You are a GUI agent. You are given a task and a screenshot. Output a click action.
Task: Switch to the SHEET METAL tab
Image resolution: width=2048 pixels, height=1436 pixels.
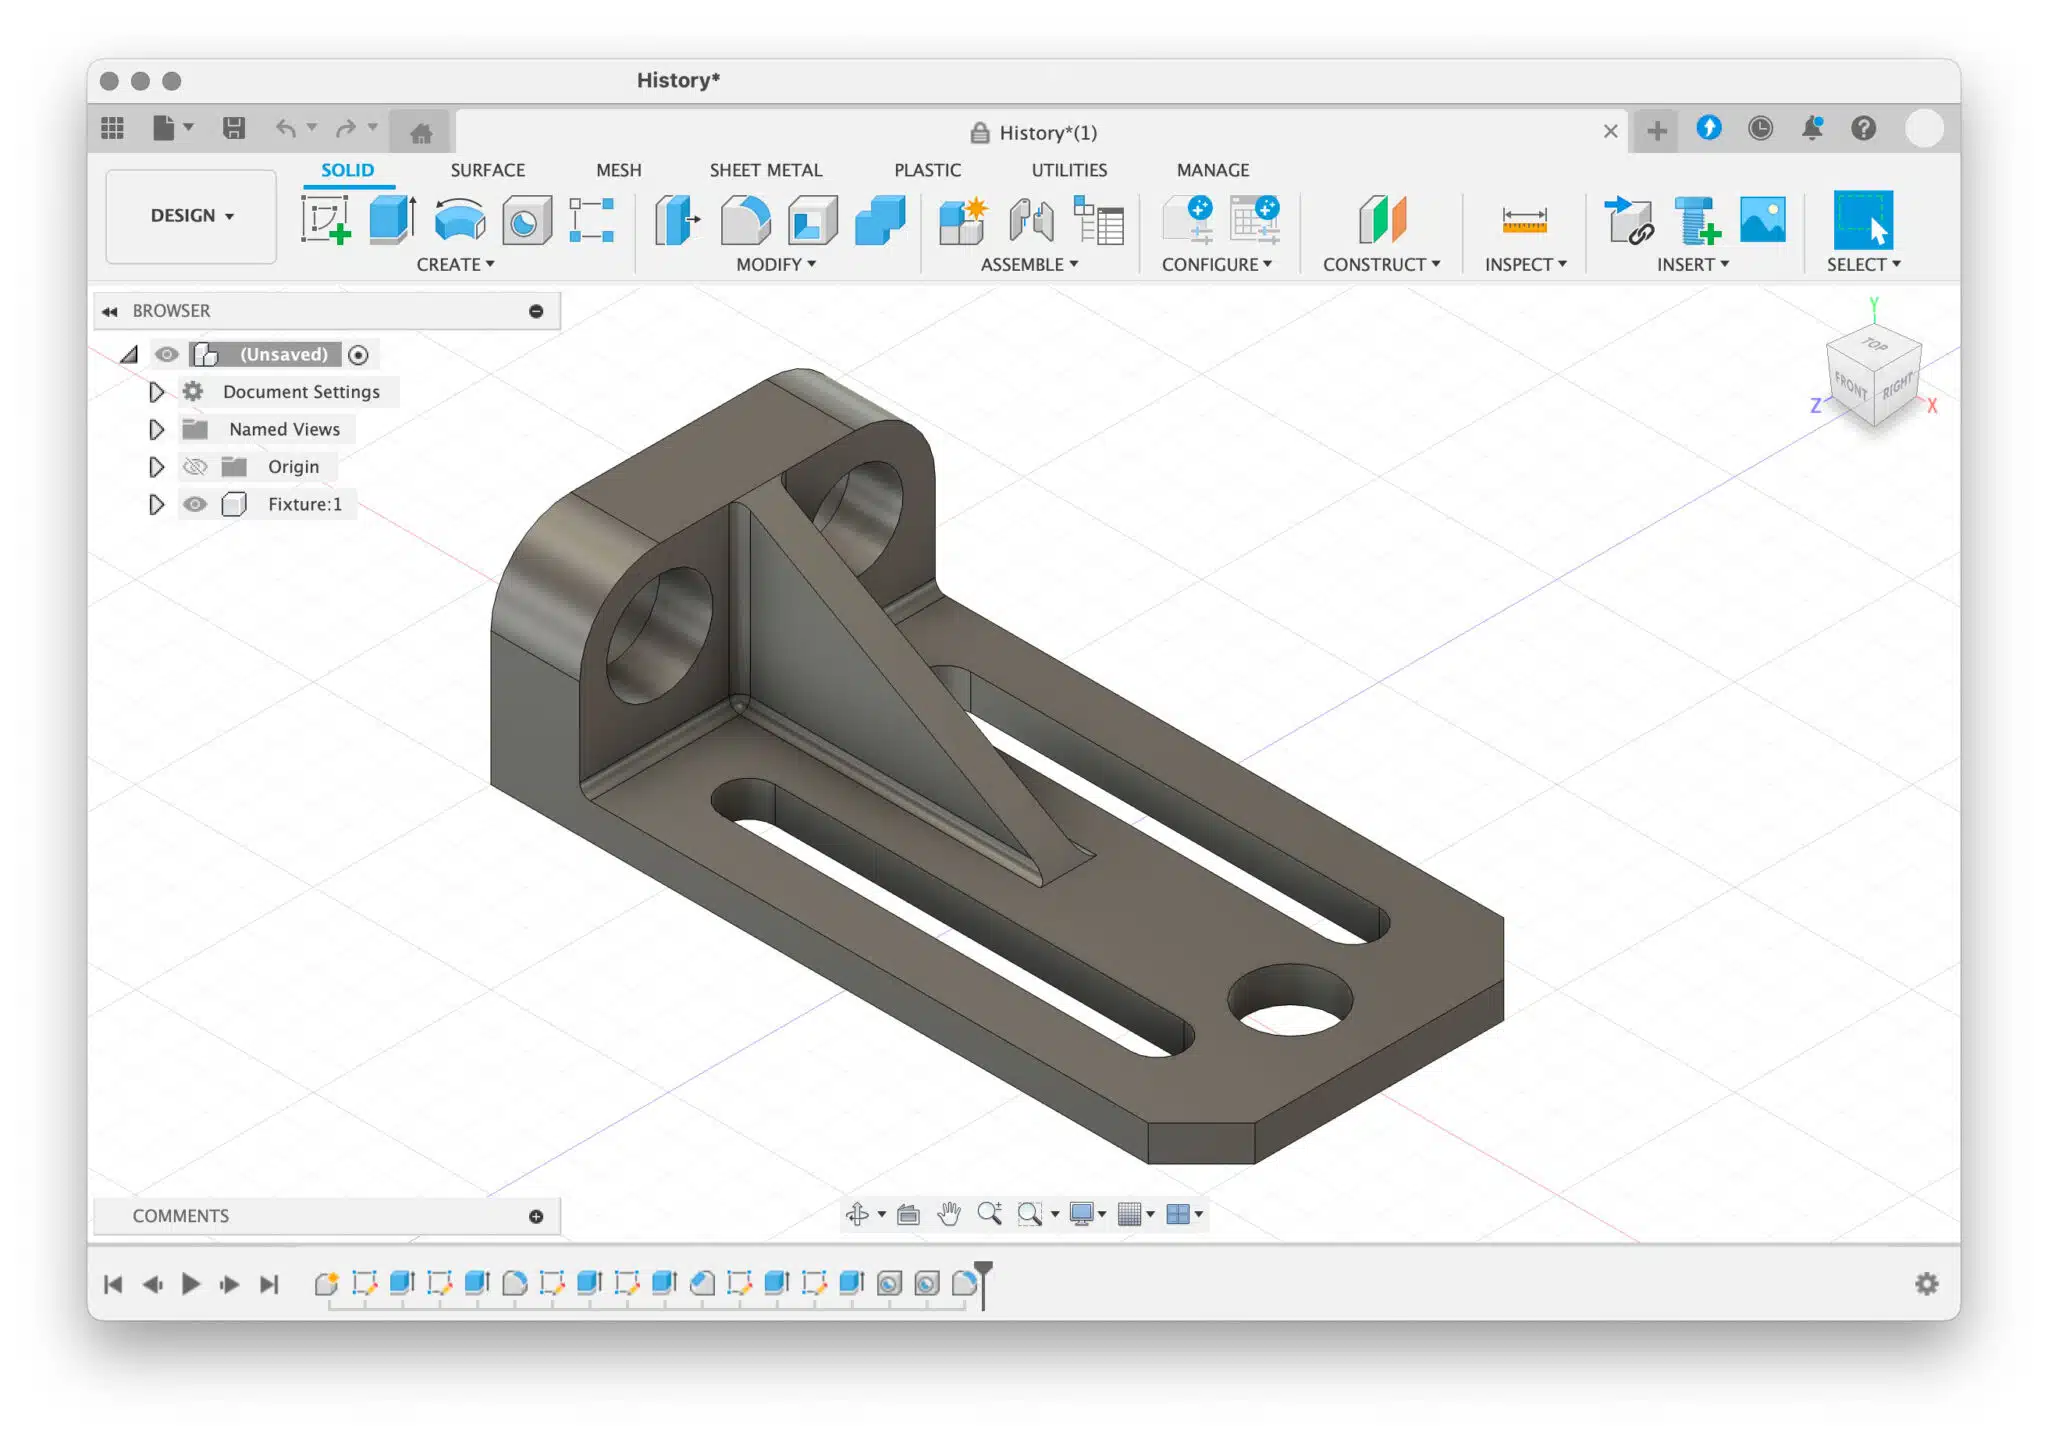(765, 170)
